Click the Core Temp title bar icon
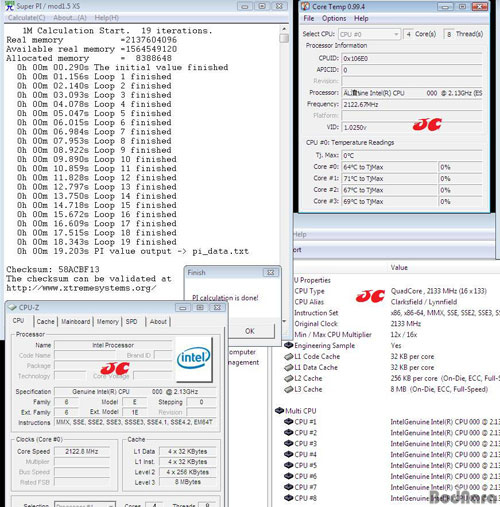 [x=305, y=6]
